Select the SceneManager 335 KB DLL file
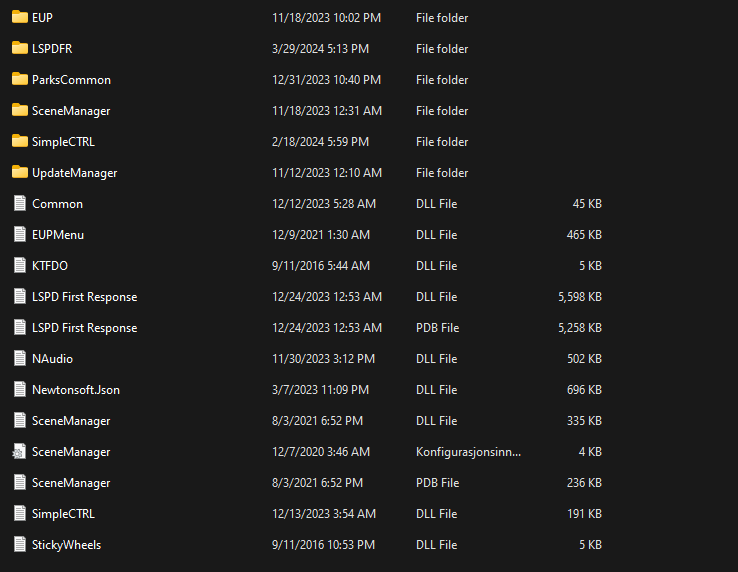The width and height of the screenshot is (738, 572). (x=71, y=421)
